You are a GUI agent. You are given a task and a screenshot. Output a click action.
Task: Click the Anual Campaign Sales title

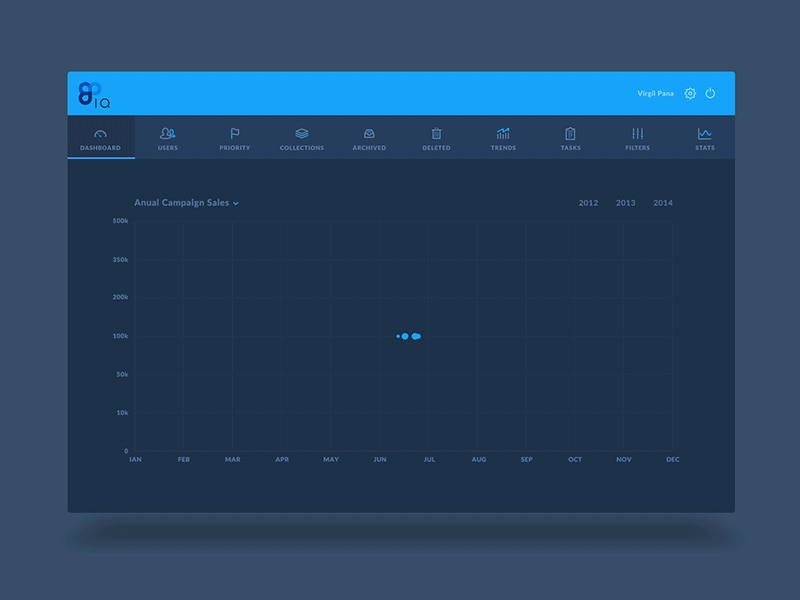[x=182, y=203]
